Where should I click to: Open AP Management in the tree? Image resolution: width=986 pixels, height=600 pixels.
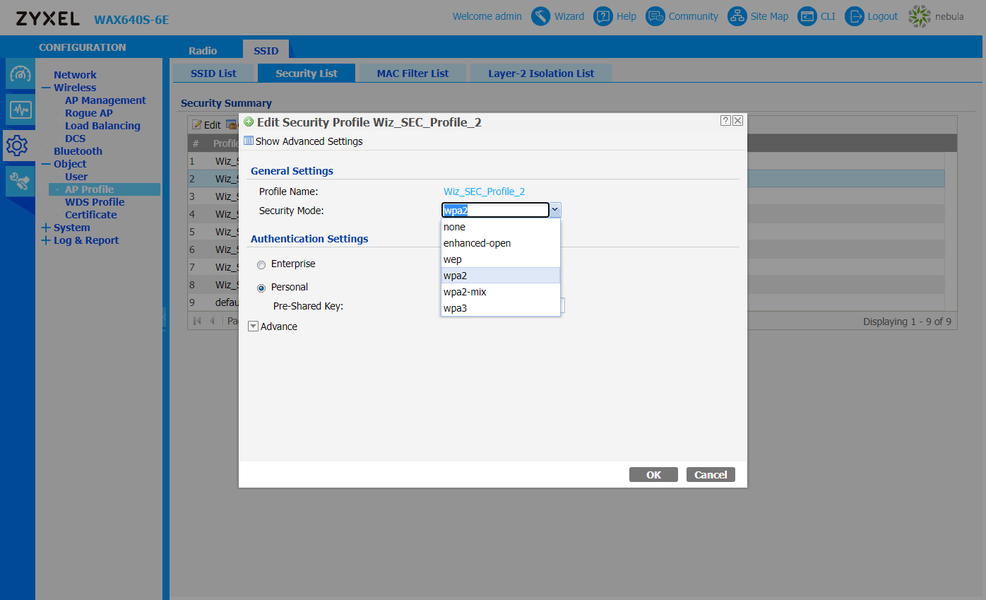105,101
